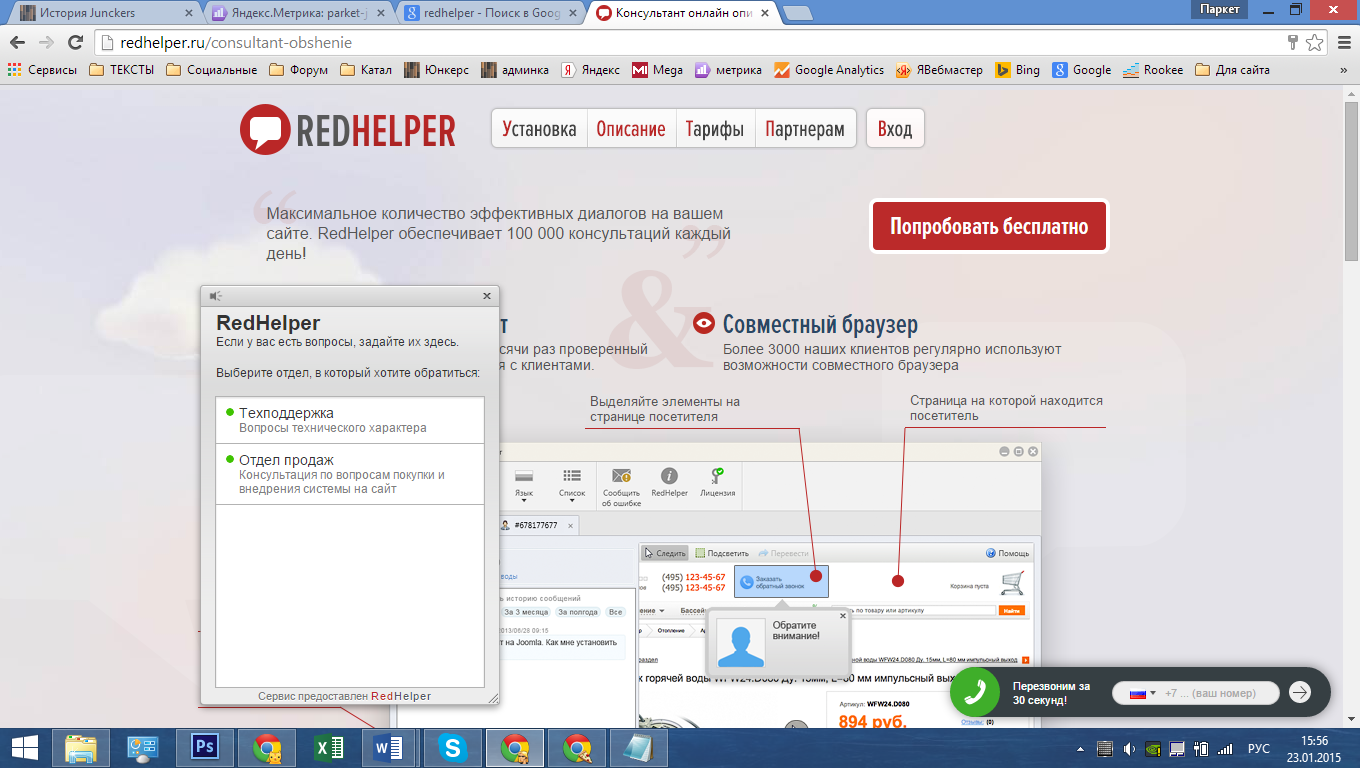Viewport: 1360px width, 768px height.
Task: Open the Партнерам menu item
Action: coord(805,129)
